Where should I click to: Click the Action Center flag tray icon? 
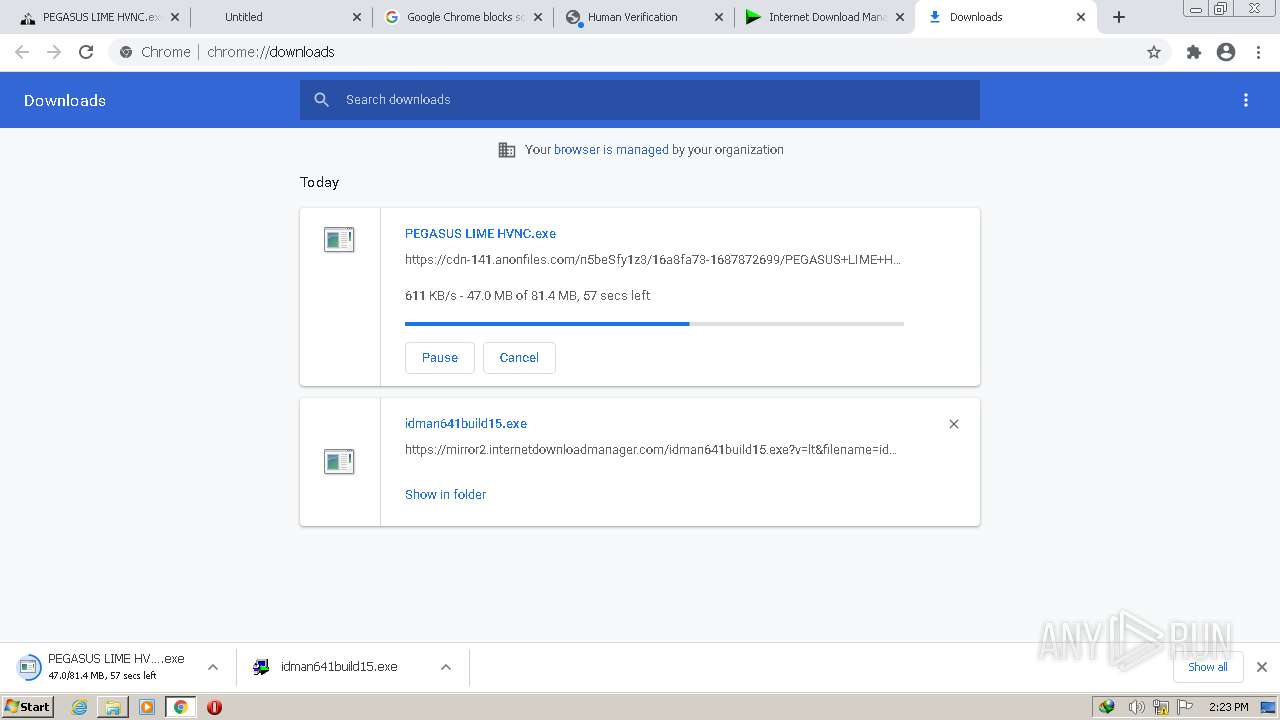click(1186, 707)
